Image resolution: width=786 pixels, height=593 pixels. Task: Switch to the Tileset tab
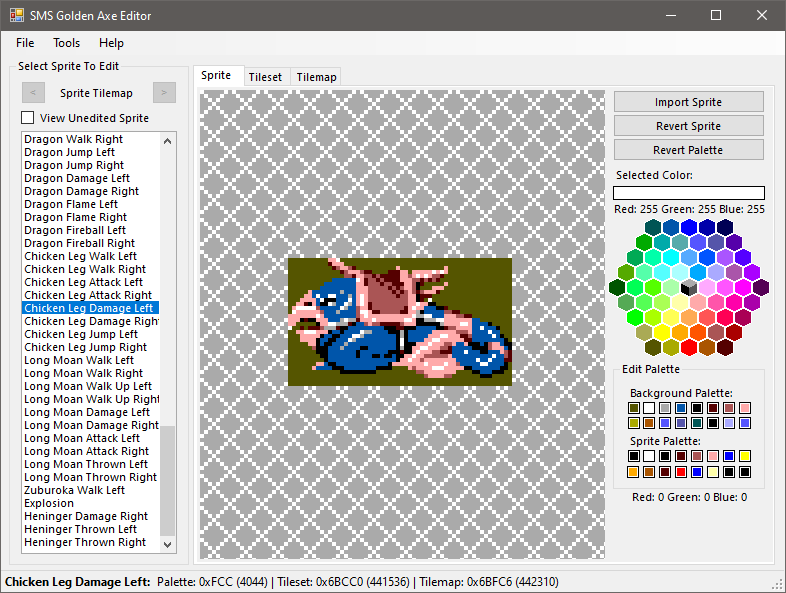pyautogui.click(x=265, y=77)
